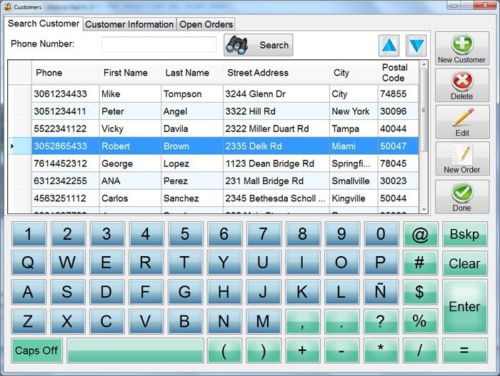
Task: Click the Done checkmark button
Action: click(462, 197)
